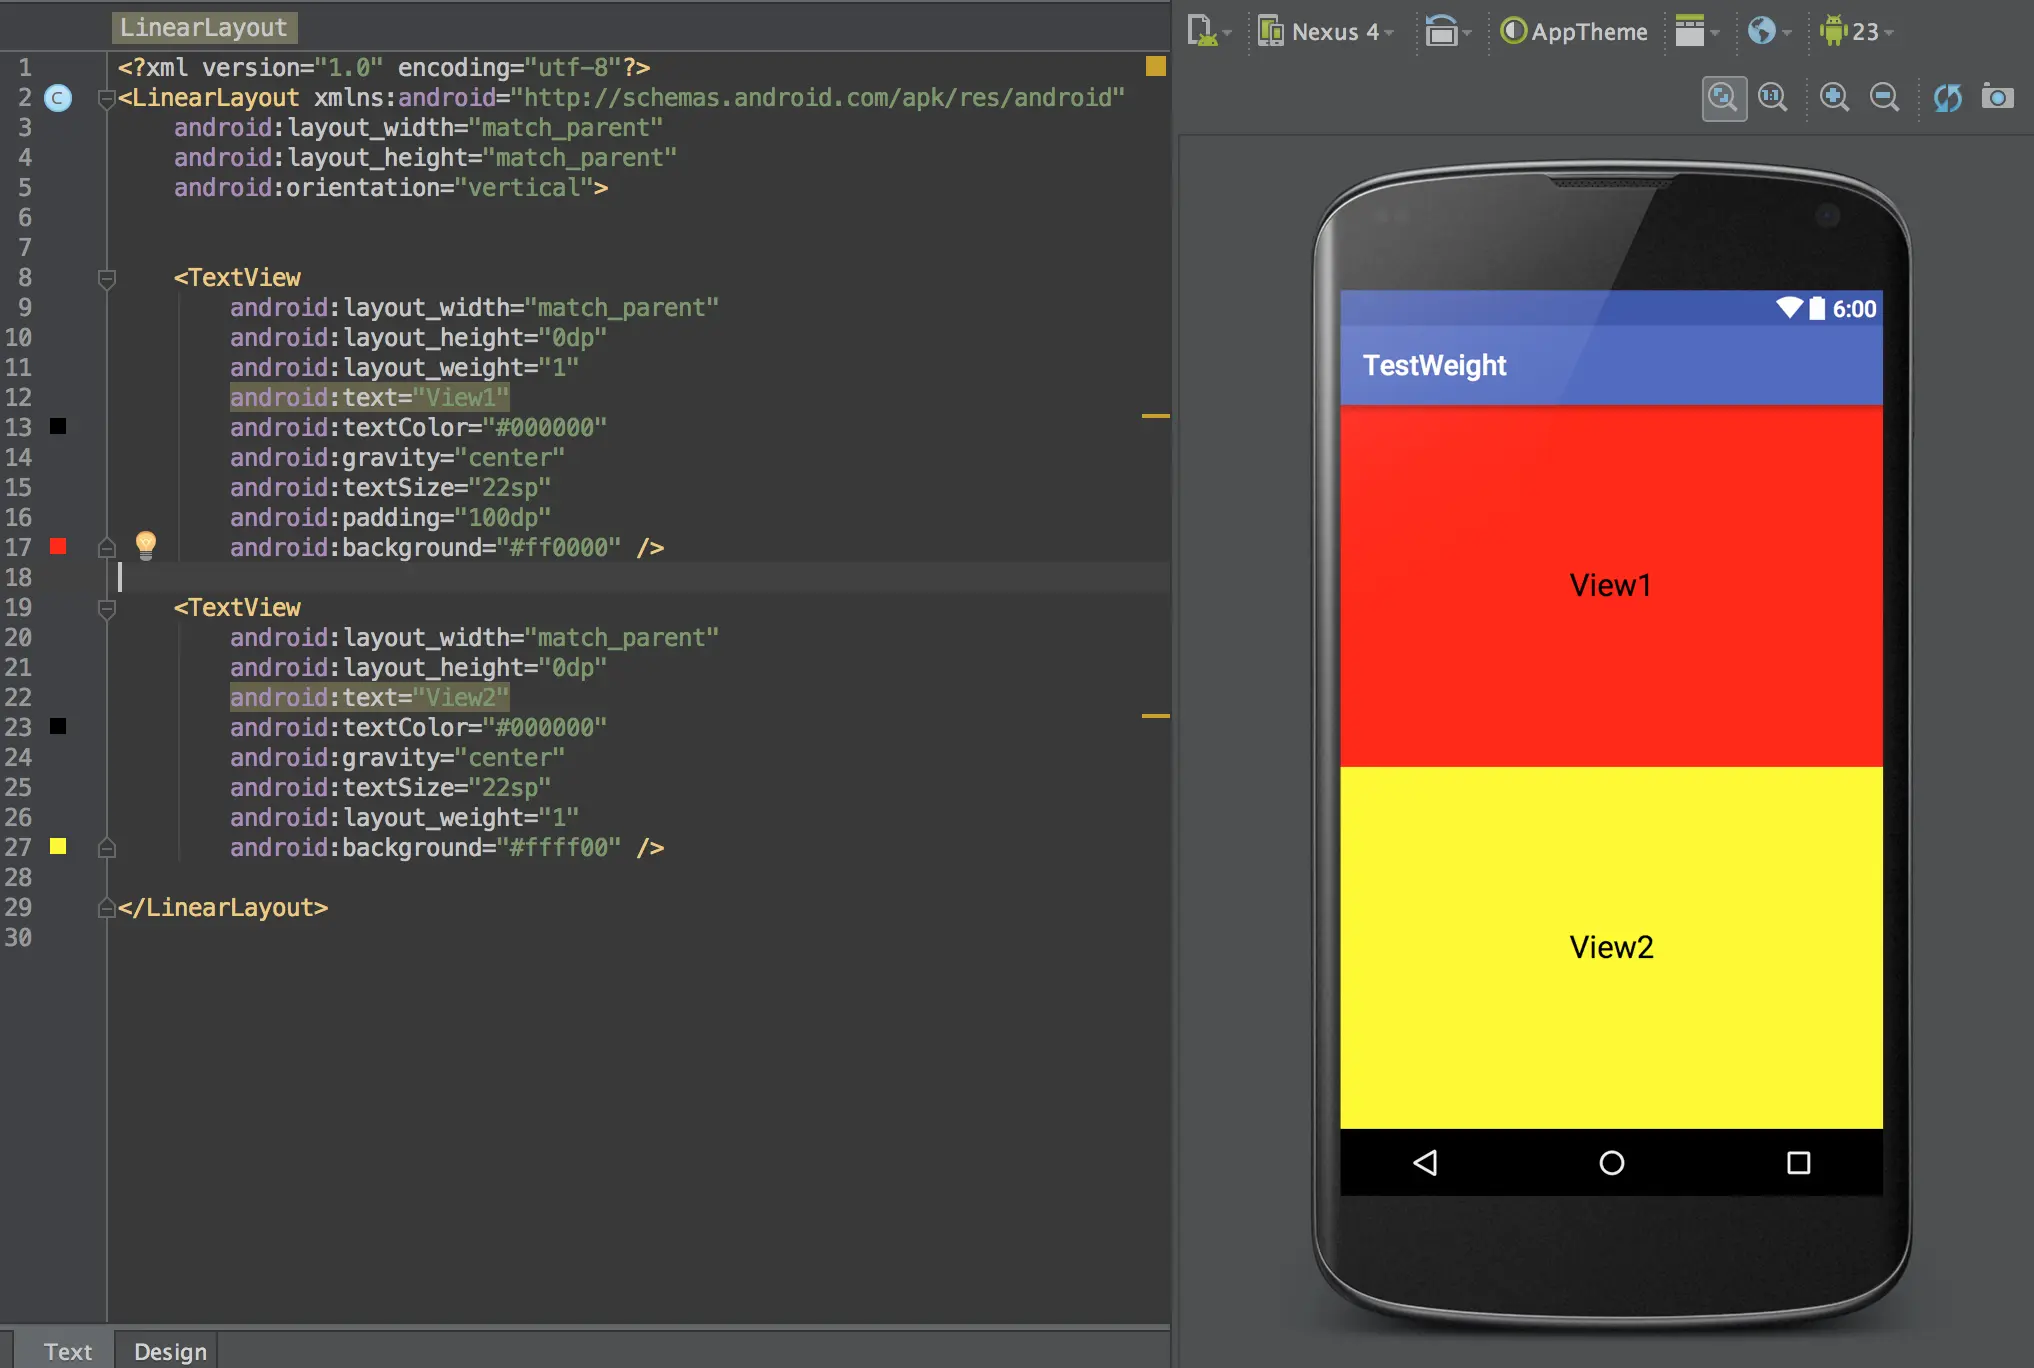Collapse the first TextView fold marker
The width and height of the screenshot is (2034, 1368).
point(107,278)
